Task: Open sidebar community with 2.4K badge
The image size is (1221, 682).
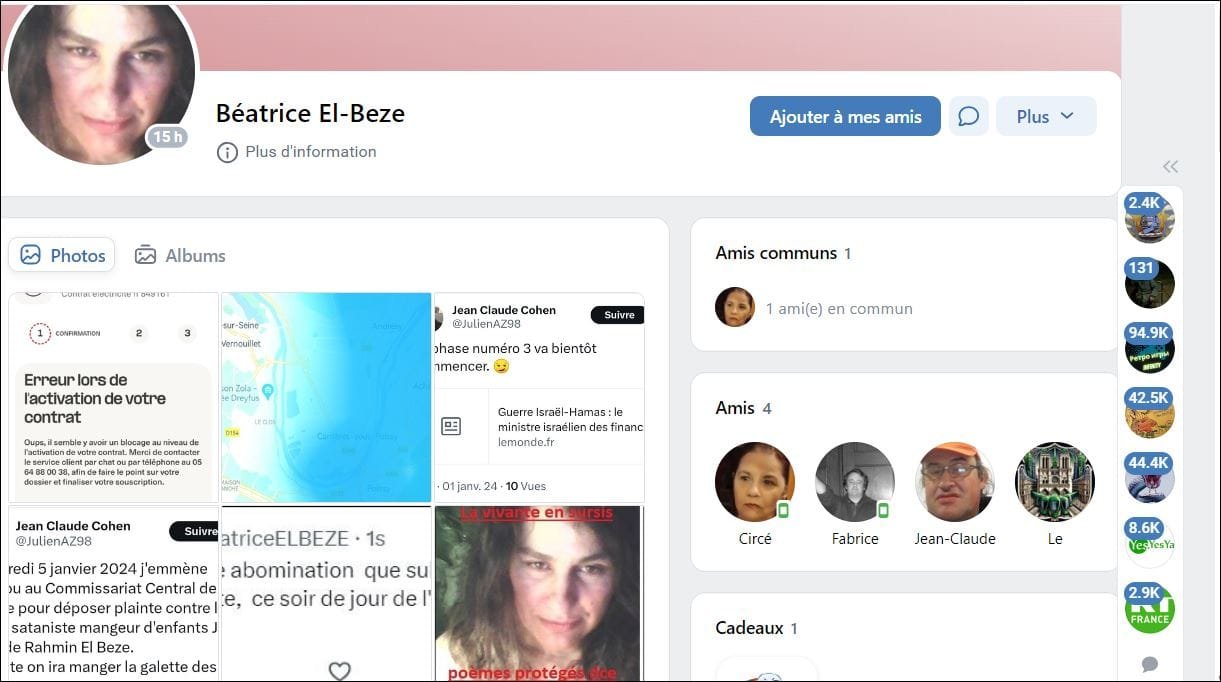Action: [1149, 217]
